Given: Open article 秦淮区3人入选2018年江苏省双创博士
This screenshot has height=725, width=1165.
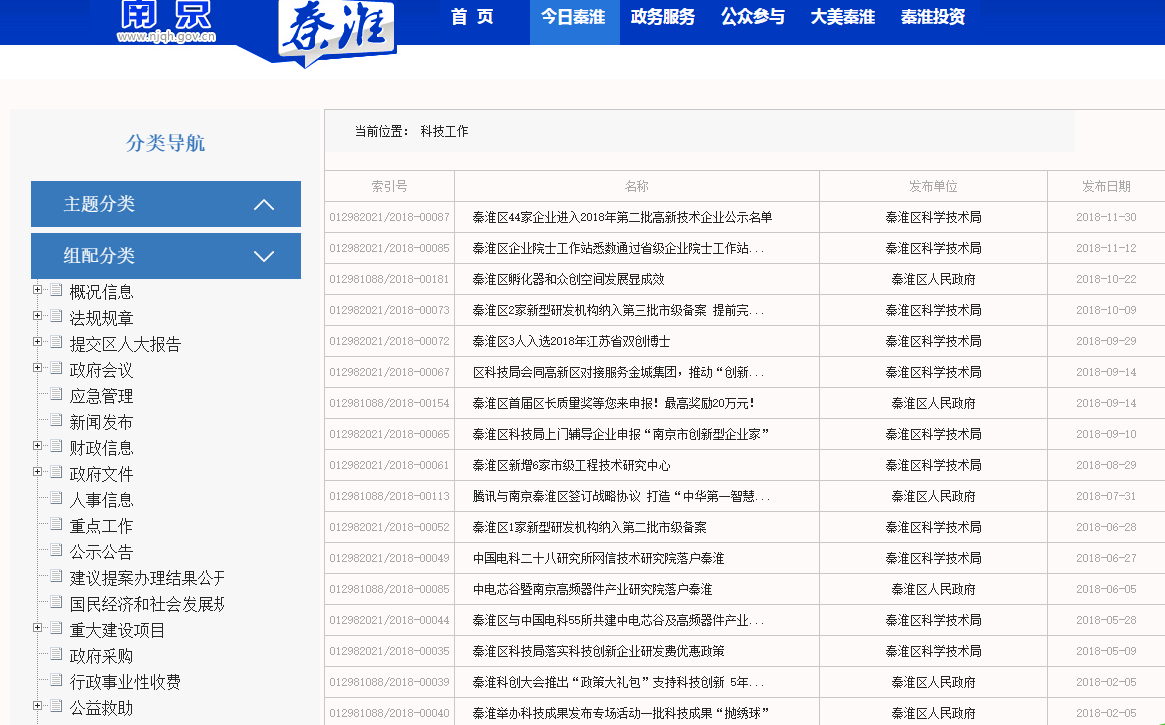Looking at the screenshot, I should [x=571, y=342].
